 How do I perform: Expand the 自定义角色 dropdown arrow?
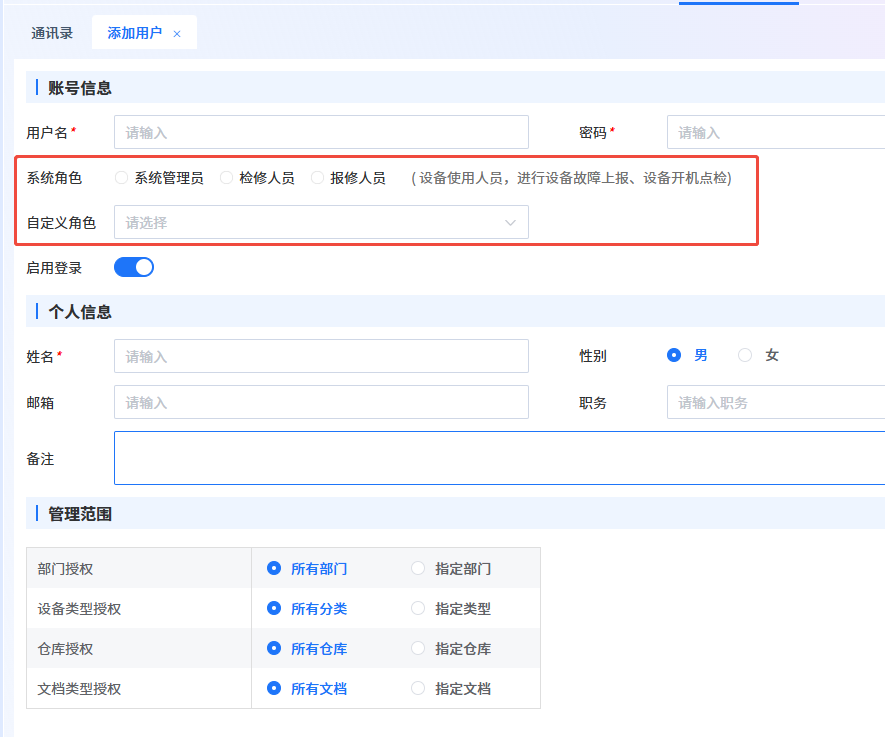click(x=510, y=223)
